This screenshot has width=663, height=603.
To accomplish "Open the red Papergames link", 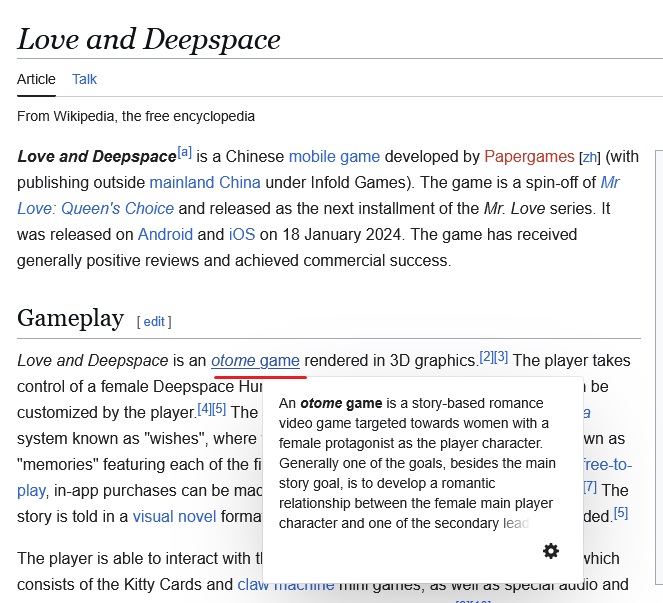I will (529, 156).
